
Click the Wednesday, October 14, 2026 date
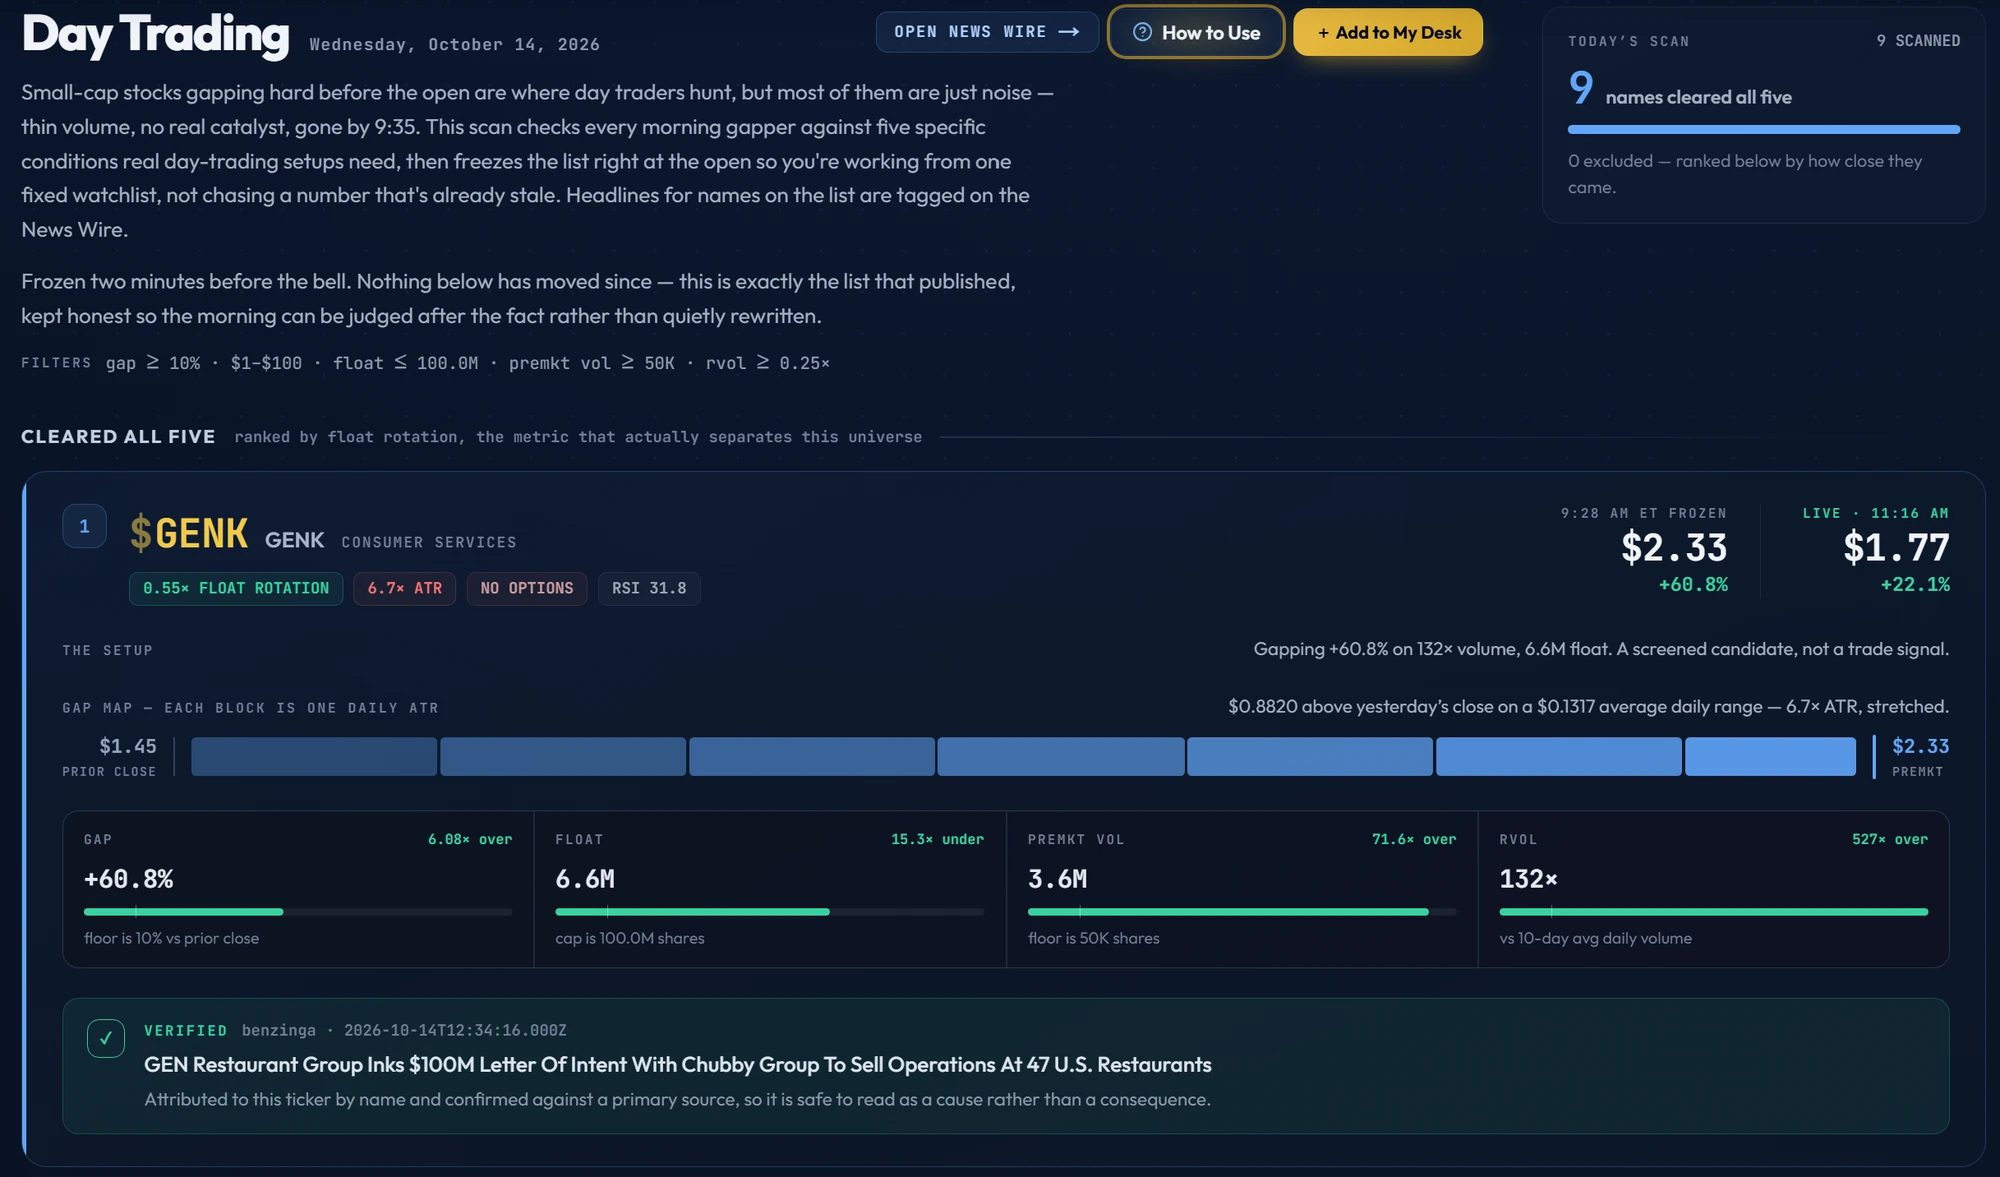(454, 44)
